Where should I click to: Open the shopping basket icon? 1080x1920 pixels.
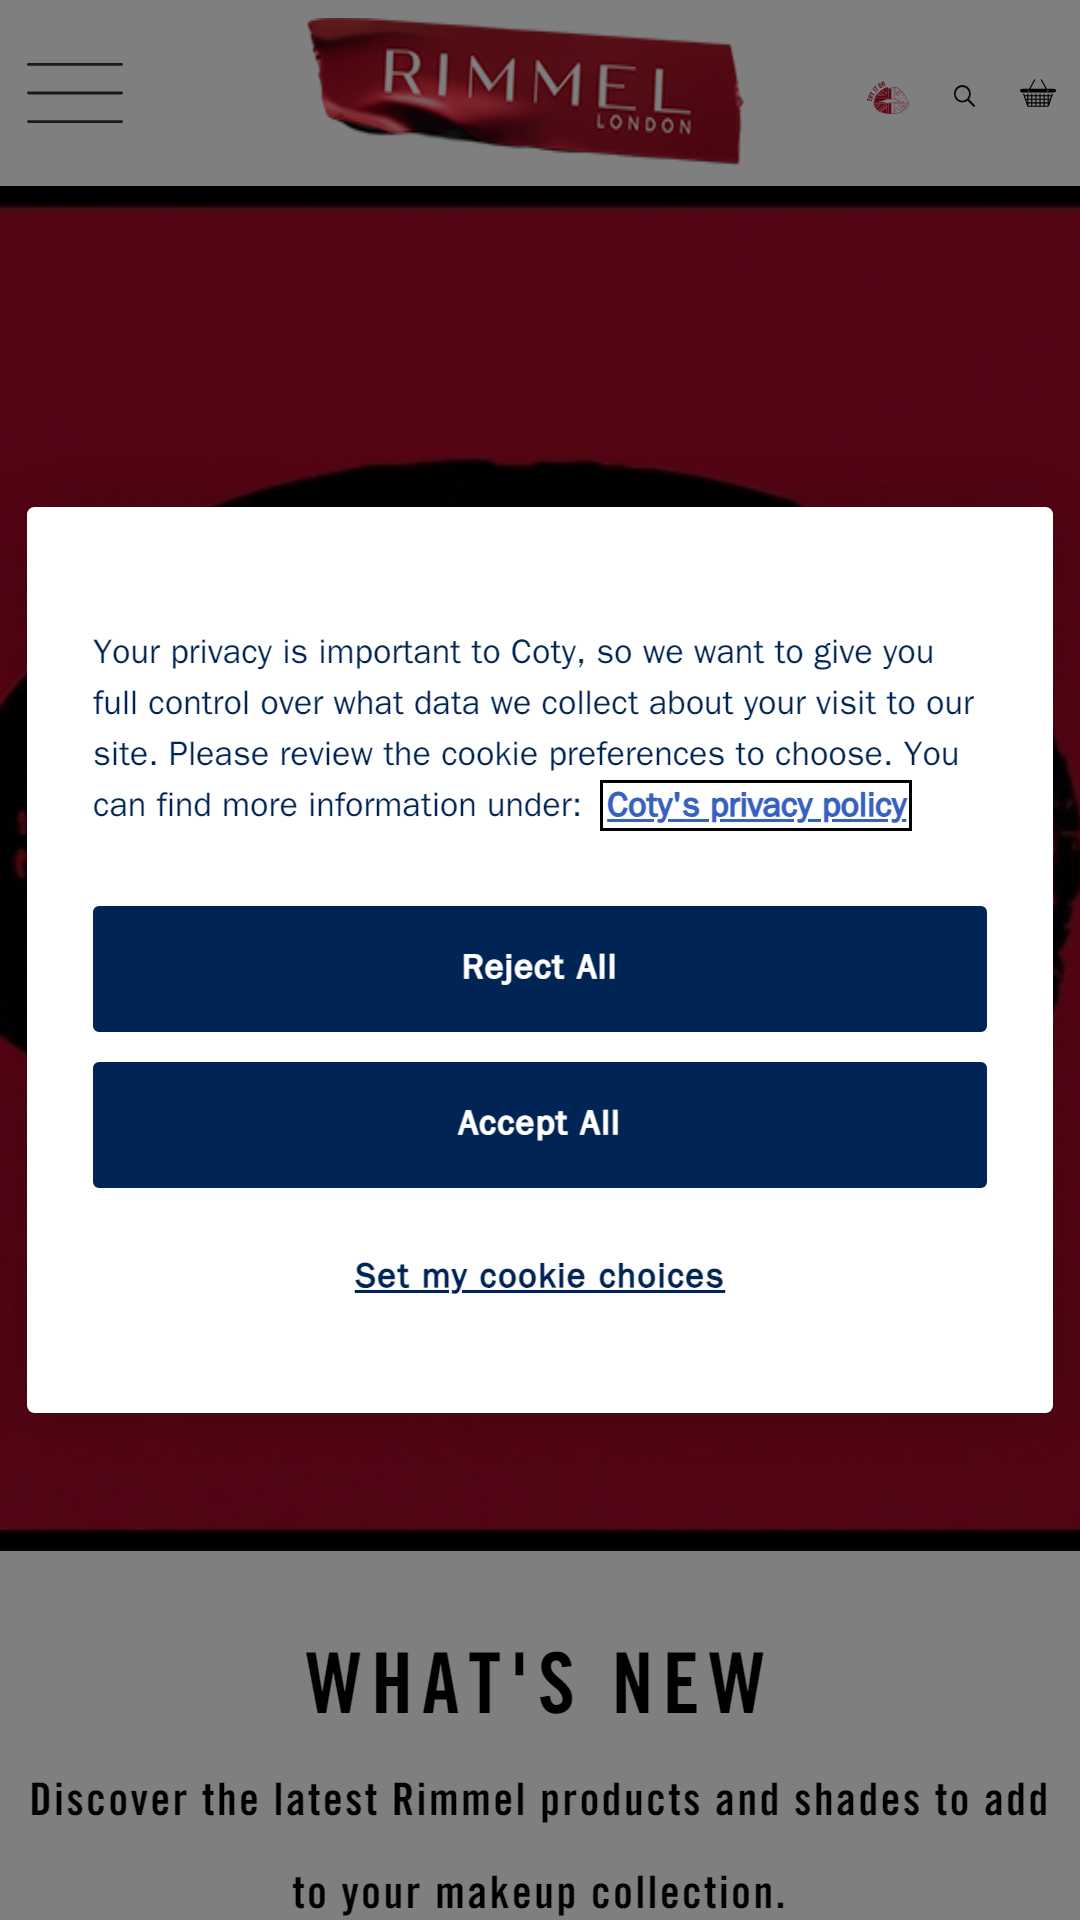[x=1038, y=94]
